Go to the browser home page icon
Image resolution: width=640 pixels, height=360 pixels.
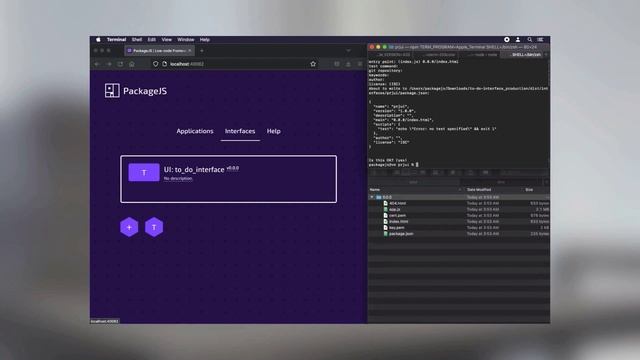[132, 64]
